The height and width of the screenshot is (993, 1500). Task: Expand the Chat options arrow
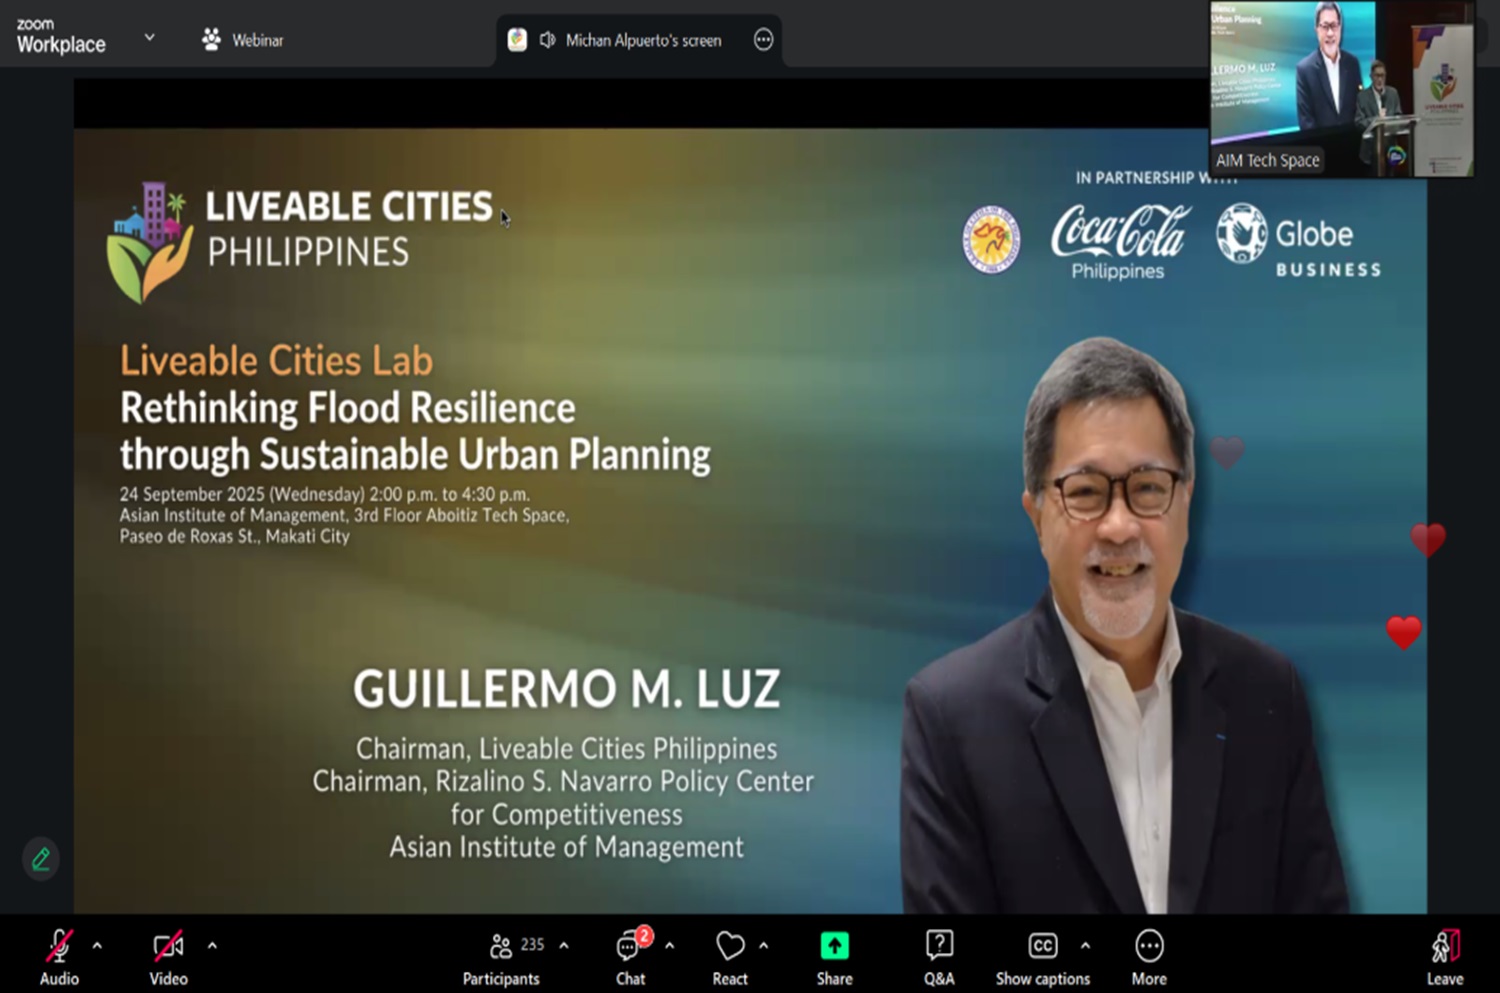click(x=669, y=945)
